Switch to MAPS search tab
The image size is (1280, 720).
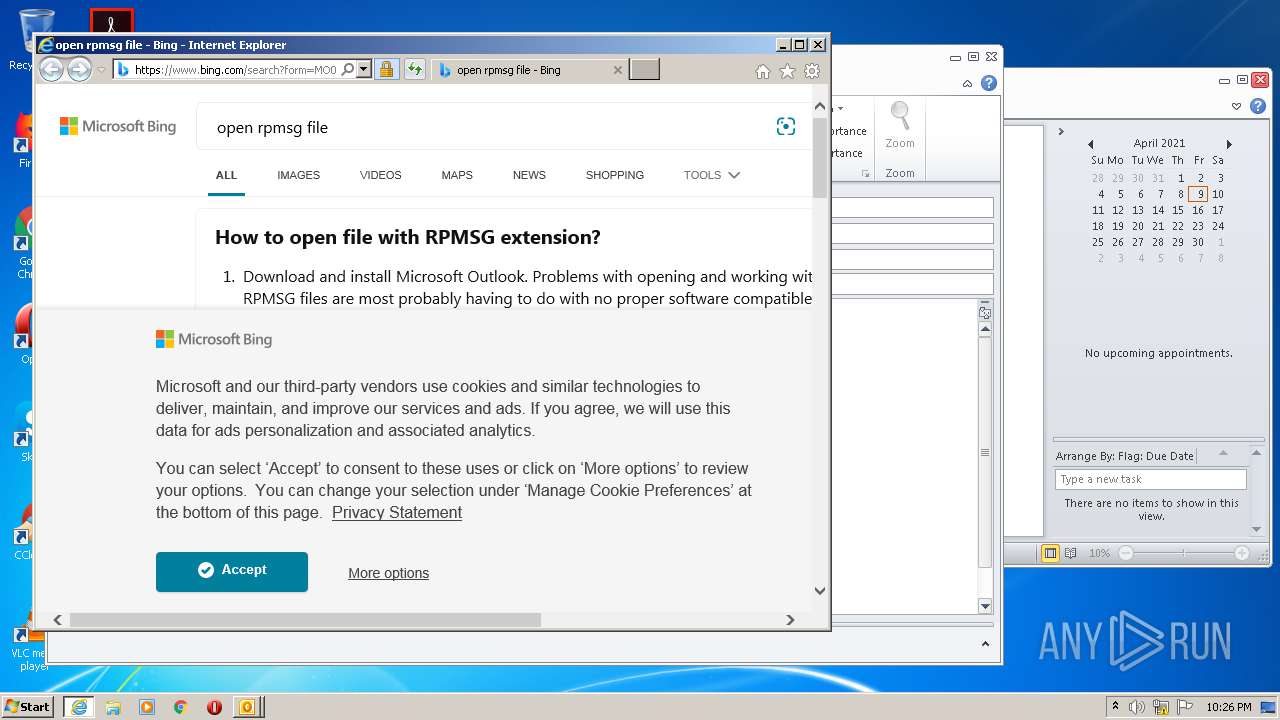tap(457, 175)
